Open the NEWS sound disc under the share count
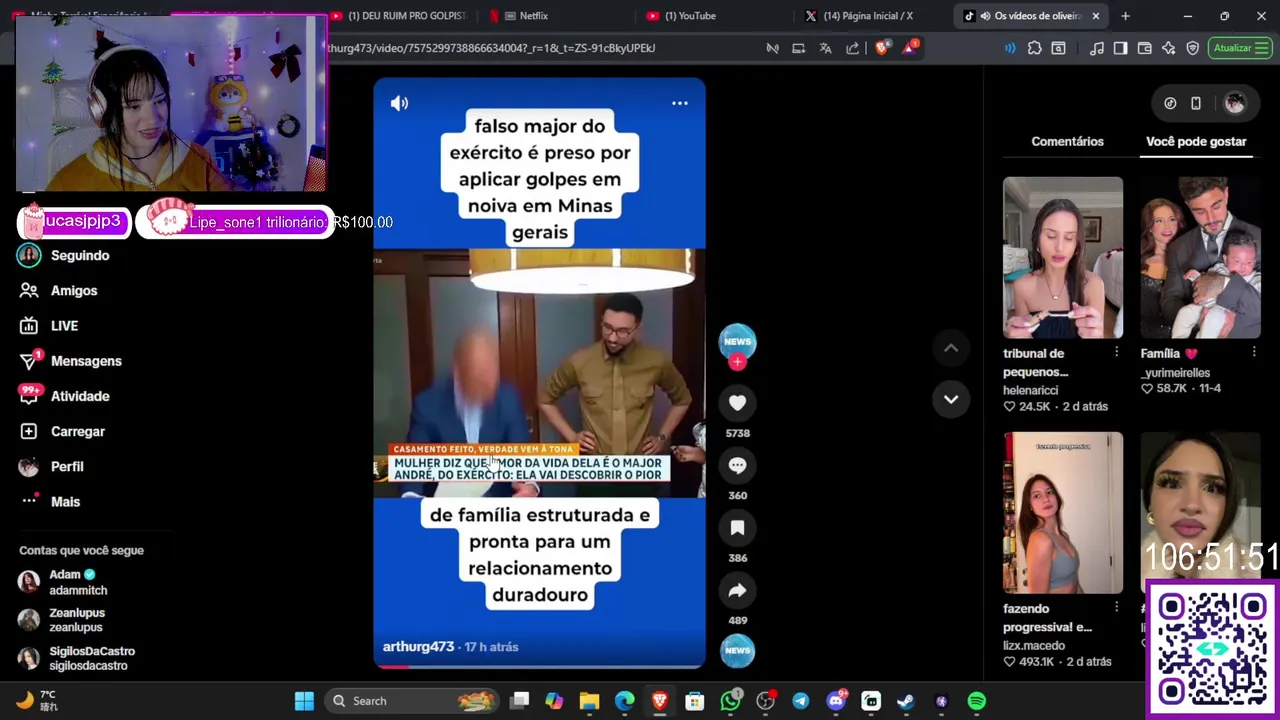Image resolution: width=1280 pixels, height=720 pixels. tap(737, 650)
